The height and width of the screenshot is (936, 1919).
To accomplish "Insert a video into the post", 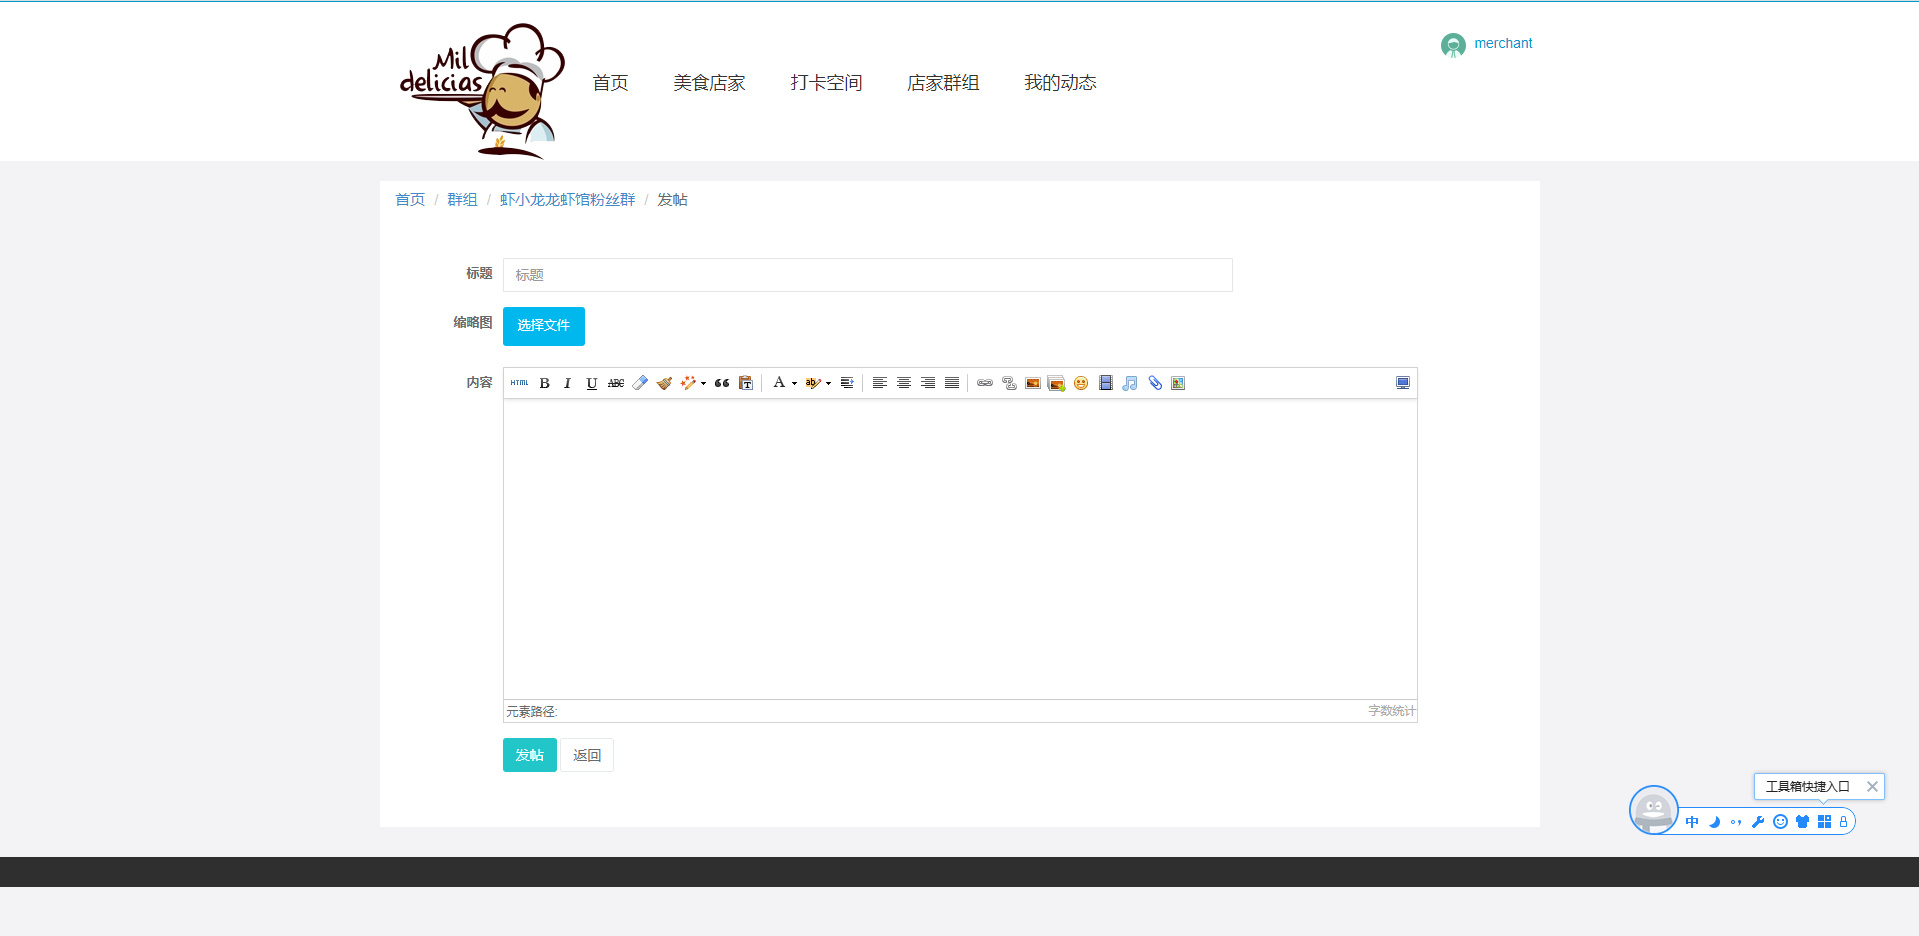I will [x=1105, y=383].
